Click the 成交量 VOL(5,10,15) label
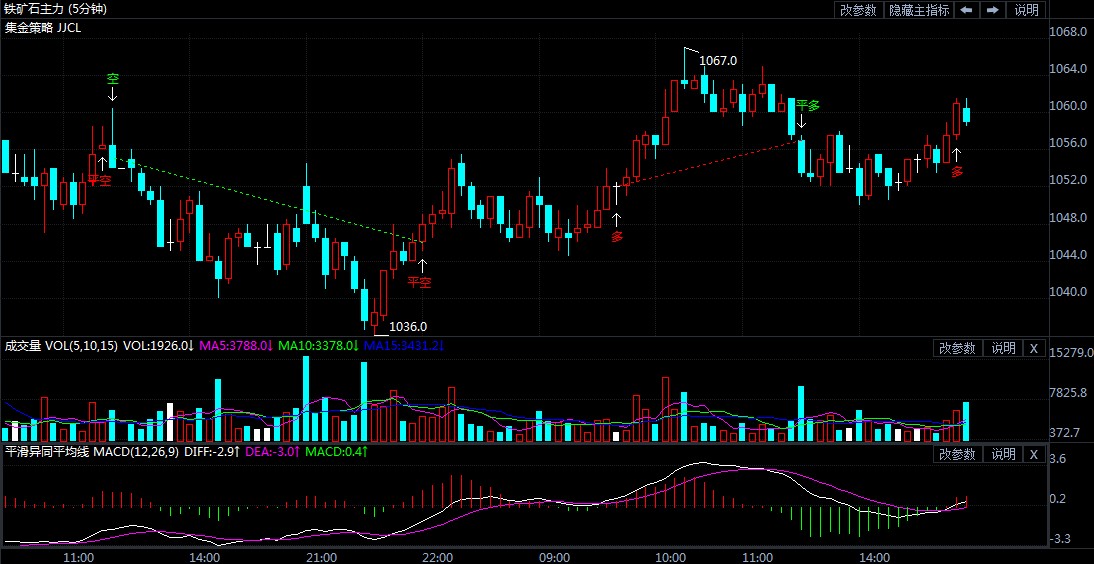The image size is (1094, 564). click(x=61, y=346)
